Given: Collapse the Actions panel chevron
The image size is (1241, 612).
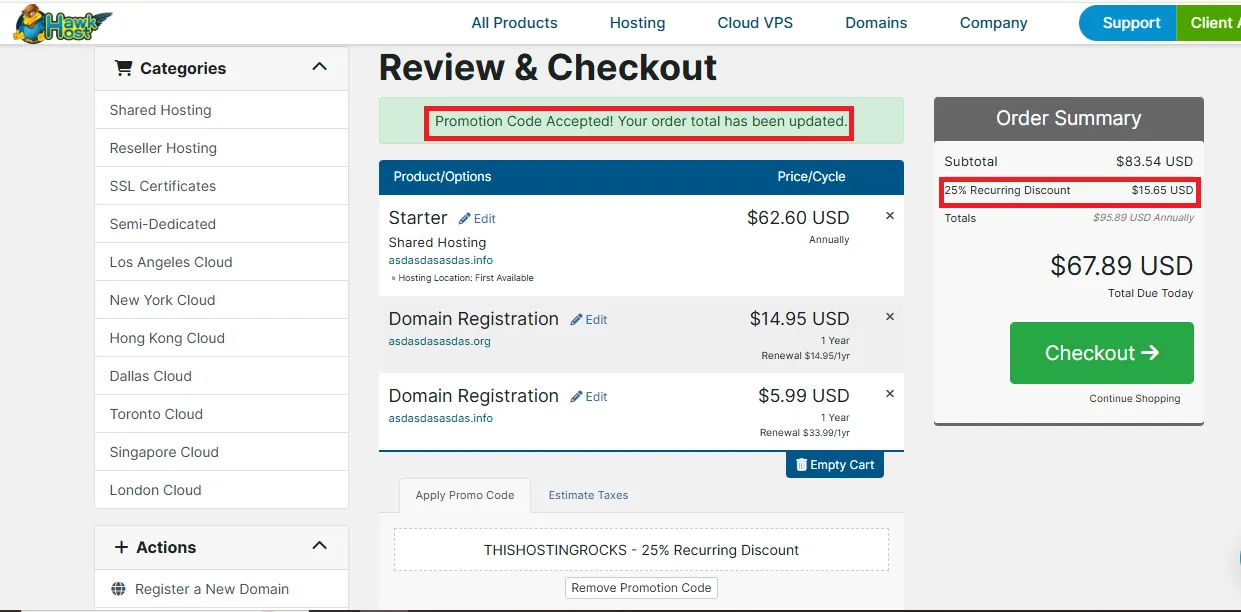Looking at the screenshot, I should (320, 546).
